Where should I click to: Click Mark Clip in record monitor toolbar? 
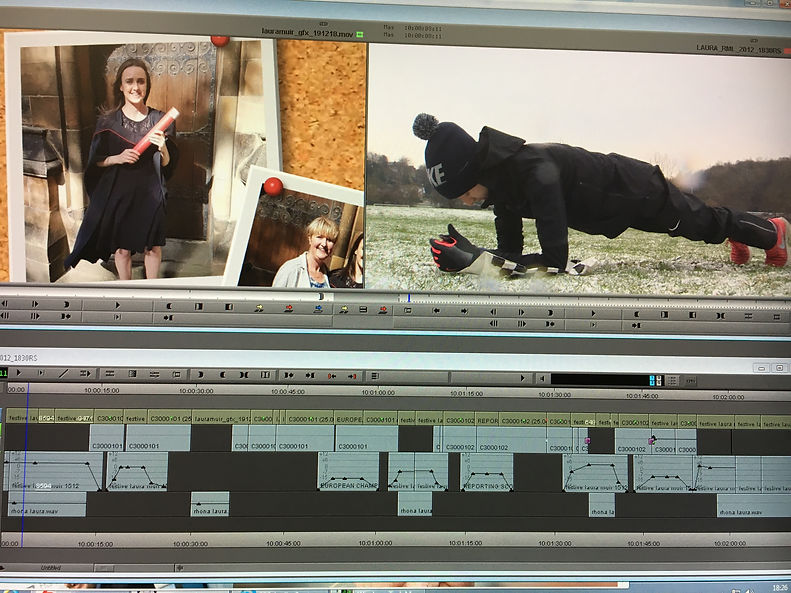pos(664,315)
